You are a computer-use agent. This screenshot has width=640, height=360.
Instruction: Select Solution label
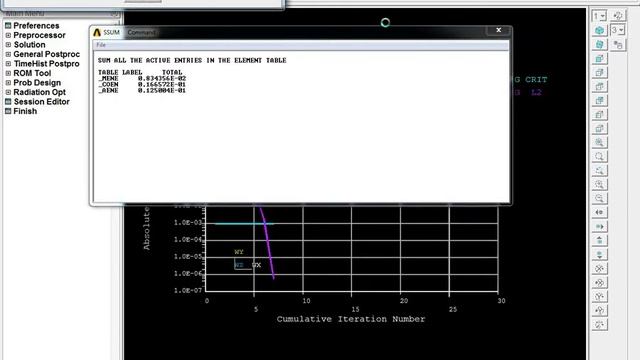click(x=29, y=44)
